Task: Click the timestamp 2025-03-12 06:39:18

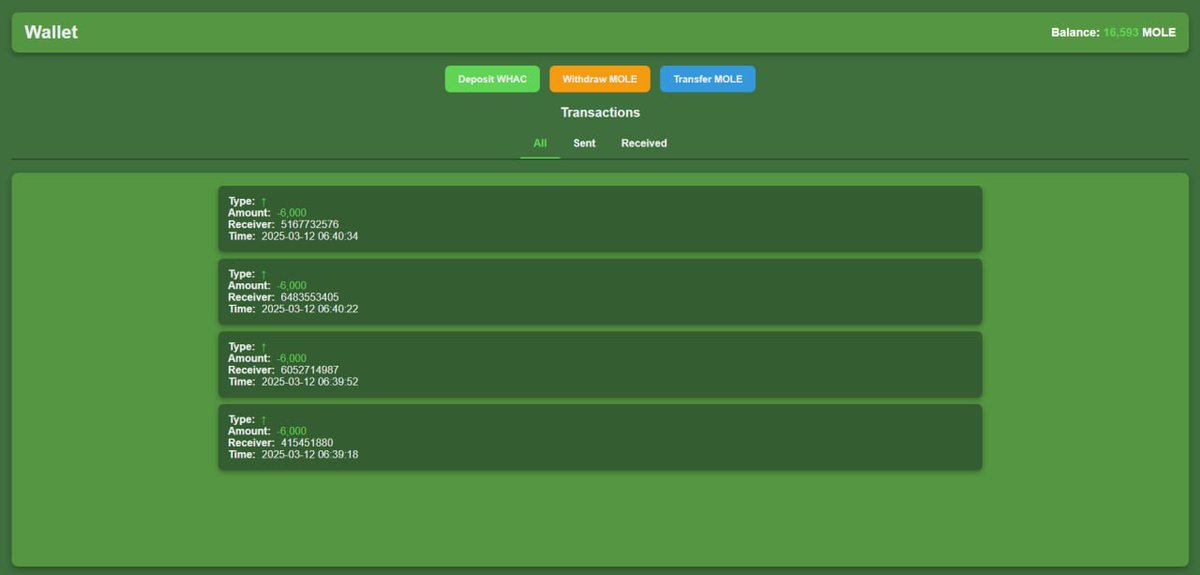Action: (310, 455)
